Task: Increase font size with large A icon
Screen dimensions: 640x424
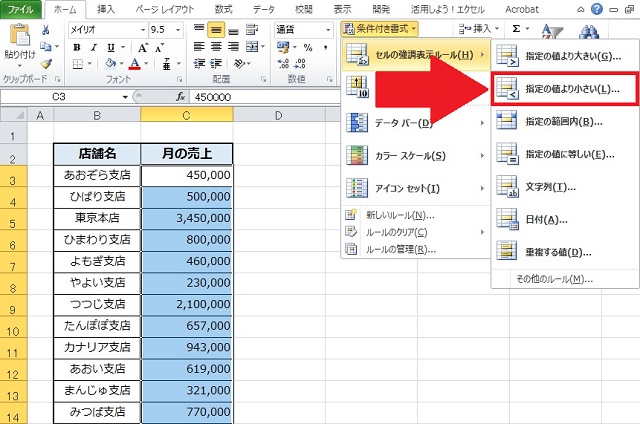Action: (x=142, y=48)
